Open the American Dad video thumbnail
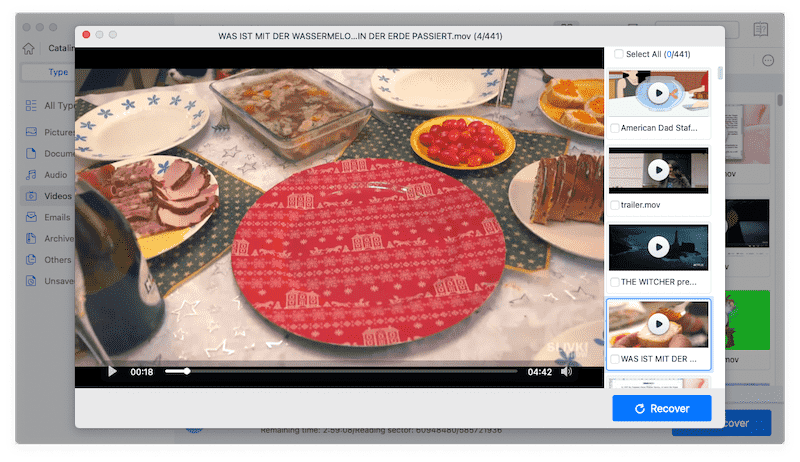The height and width of the screenshot is (462, 800). pos(658,93)
